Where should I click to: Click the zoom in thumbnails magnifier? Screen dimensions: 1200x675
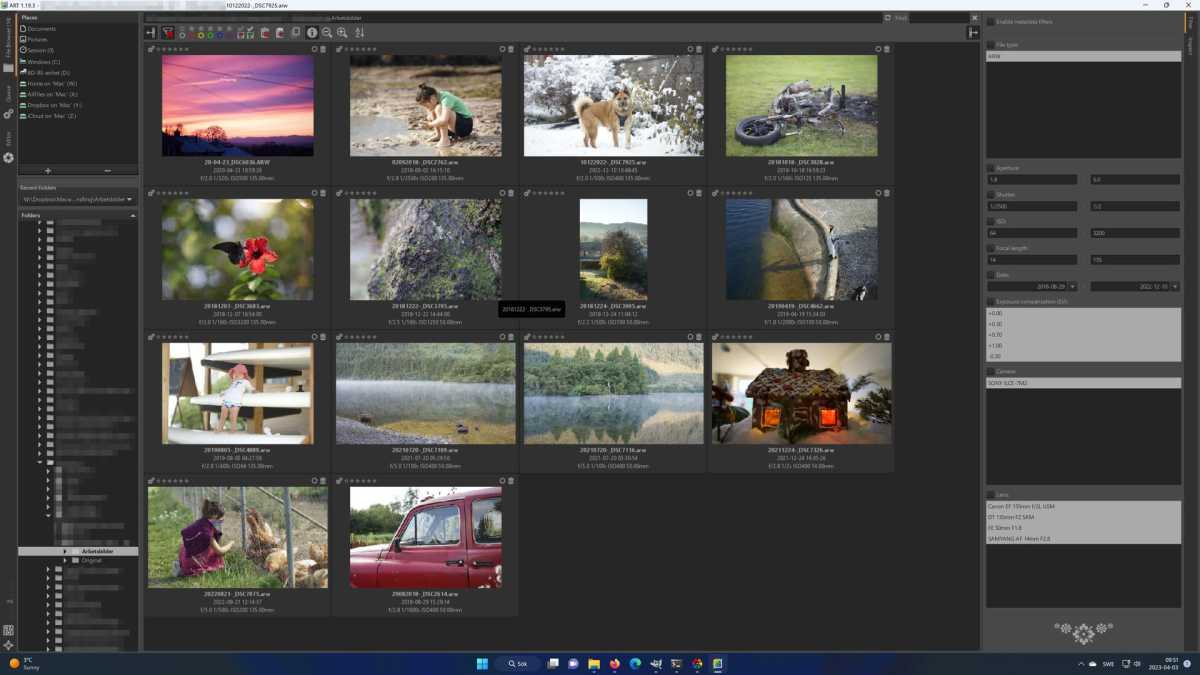[x=342, y=33]
